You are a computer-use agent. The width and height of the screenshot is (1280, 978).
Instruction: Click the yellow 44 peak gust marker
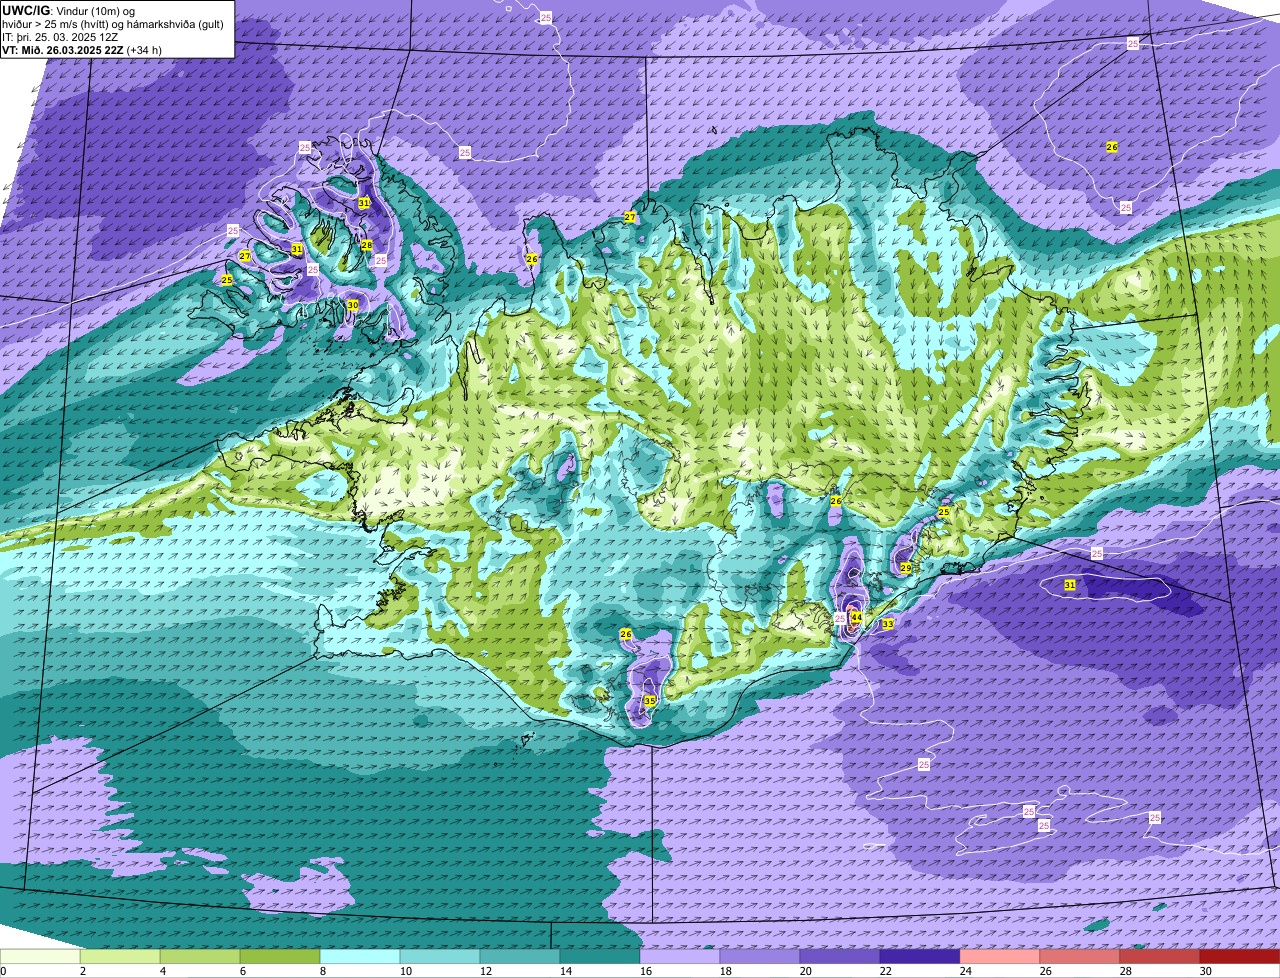(x=856, y=618)
